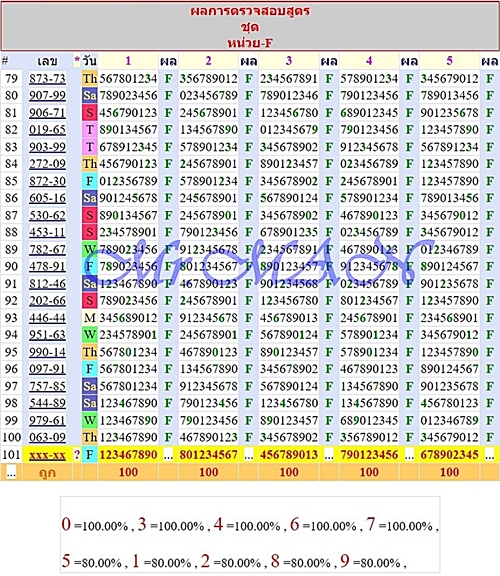Select column 3 header
Image resolution: width=500 pixels, height=576 pixels.
(289, 61)
